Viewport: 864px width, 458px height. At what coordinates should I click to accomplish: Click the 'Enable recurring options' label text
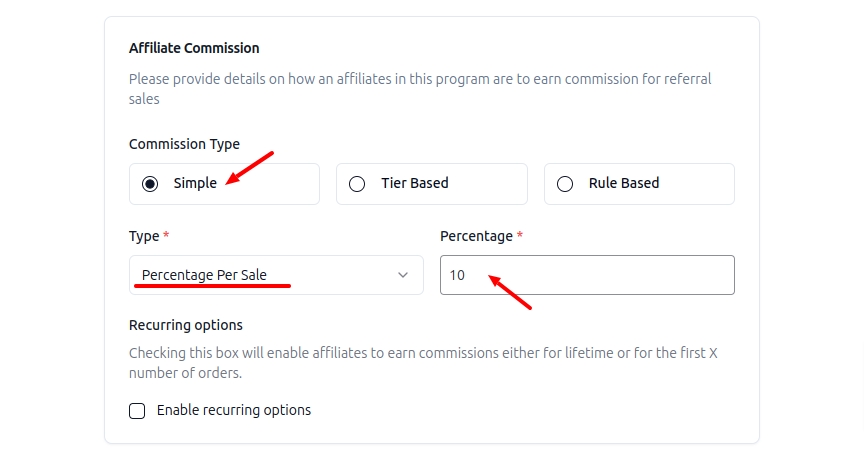coord(234,410)
